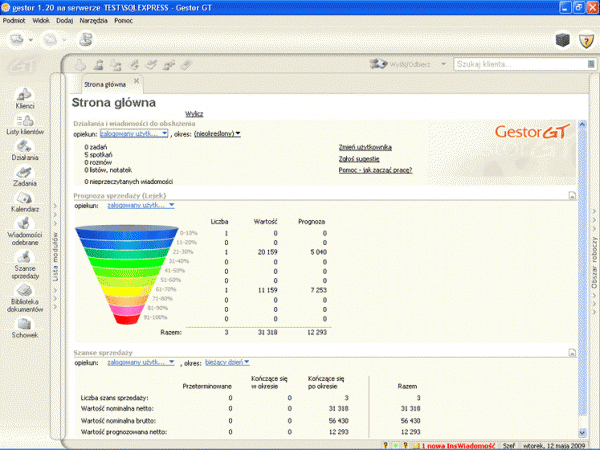Image resolution: width=600 pixels, height=450 pixels.
Task: Open opiekun dropdown in Prognoza sprzedaży
Action: point(140,205)
